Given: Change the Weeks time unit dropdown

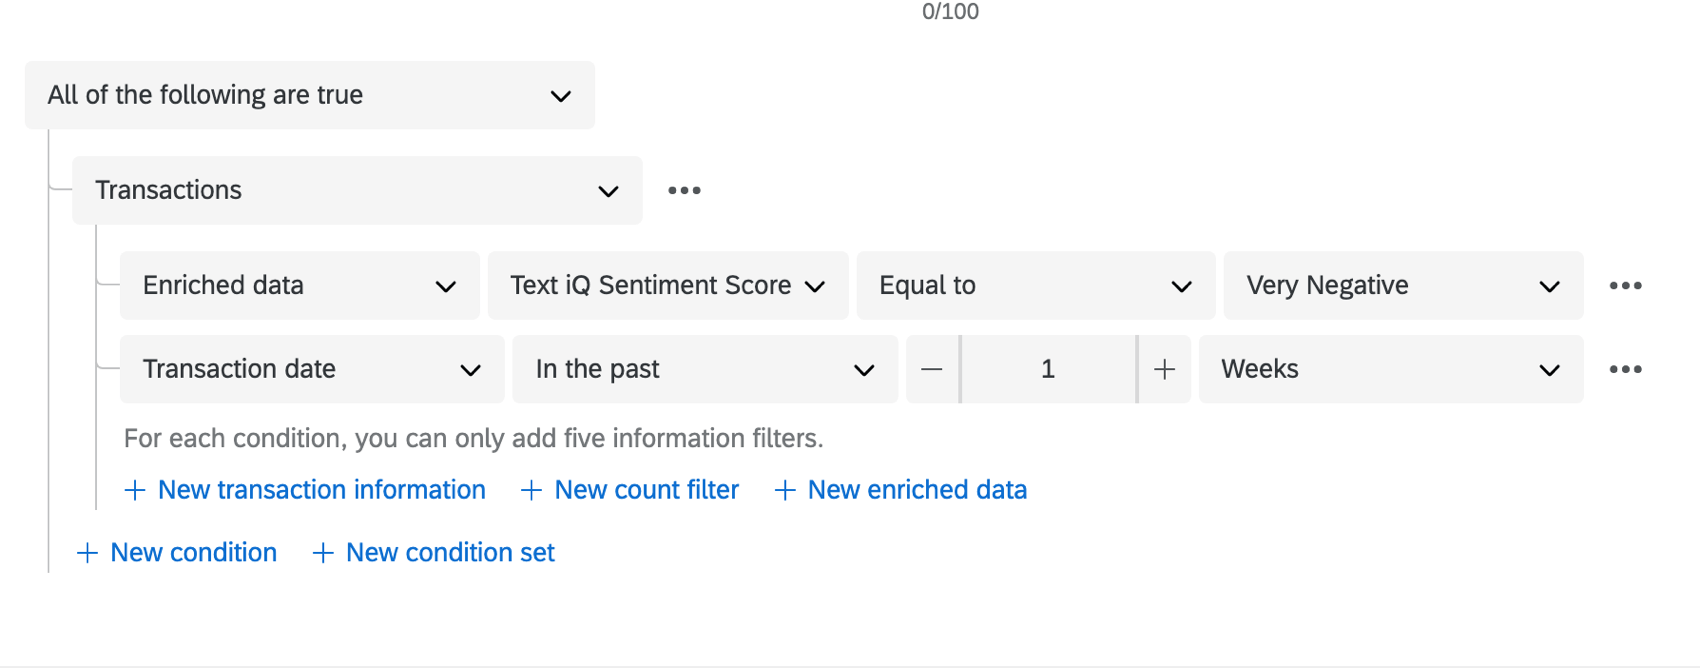Looking at the screenshot, I should coord(1390,368).
